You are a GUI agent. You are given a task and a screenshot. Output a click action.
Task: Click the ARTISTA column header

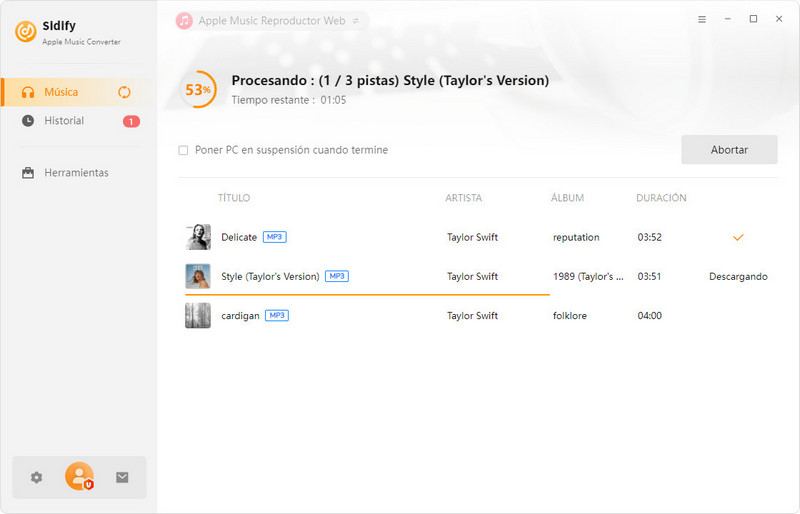tap(463, 198)
